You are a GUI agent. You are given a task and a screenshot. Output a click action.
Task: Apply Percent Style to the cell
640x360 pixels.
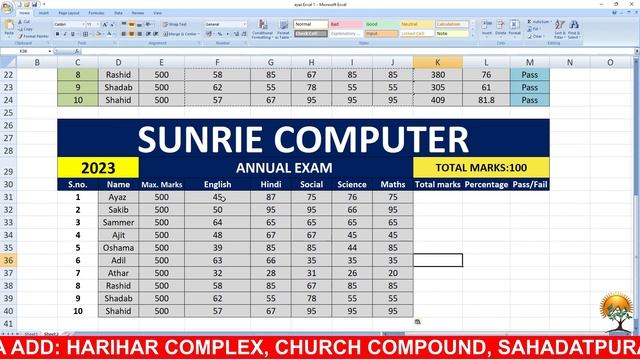coord(220,34)
